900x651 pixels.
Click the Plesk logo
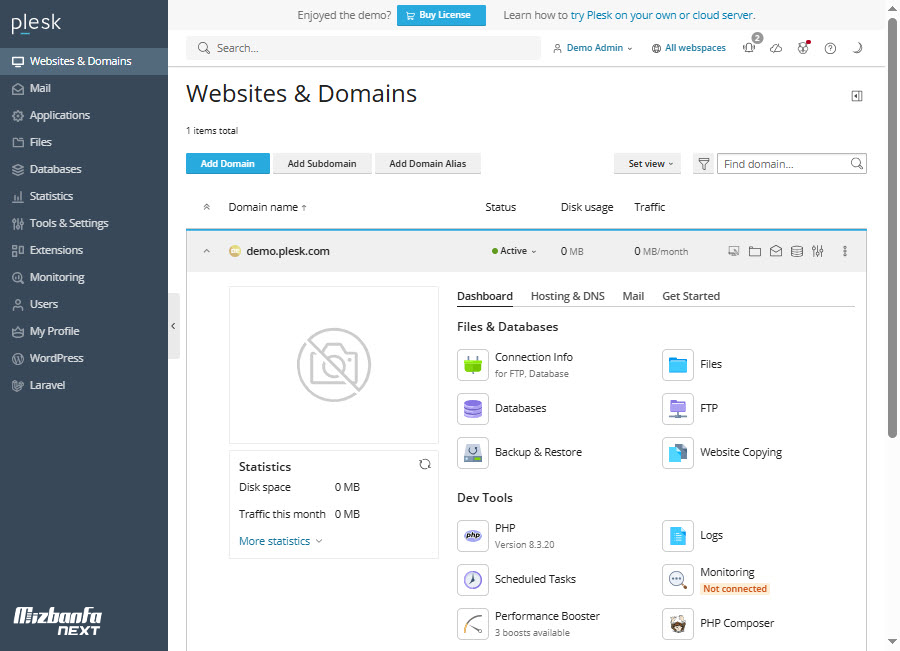click(36, 23)
